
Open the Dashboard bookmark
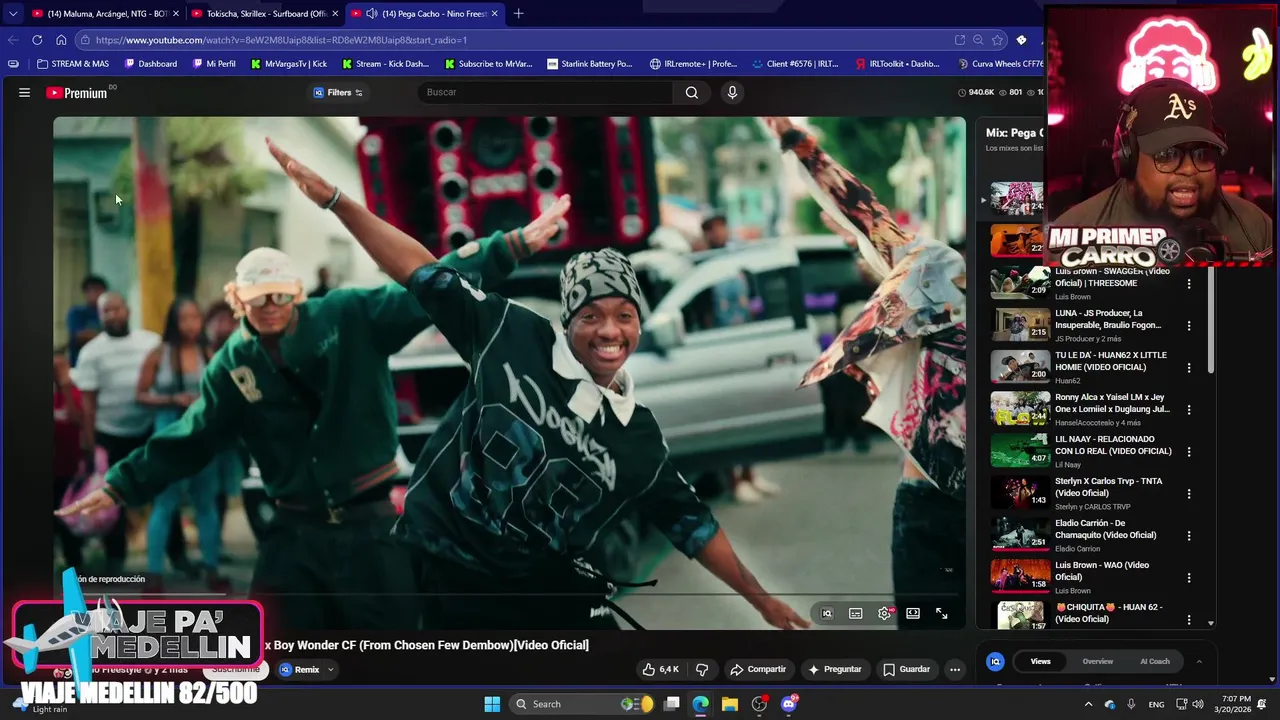point(151,64)
